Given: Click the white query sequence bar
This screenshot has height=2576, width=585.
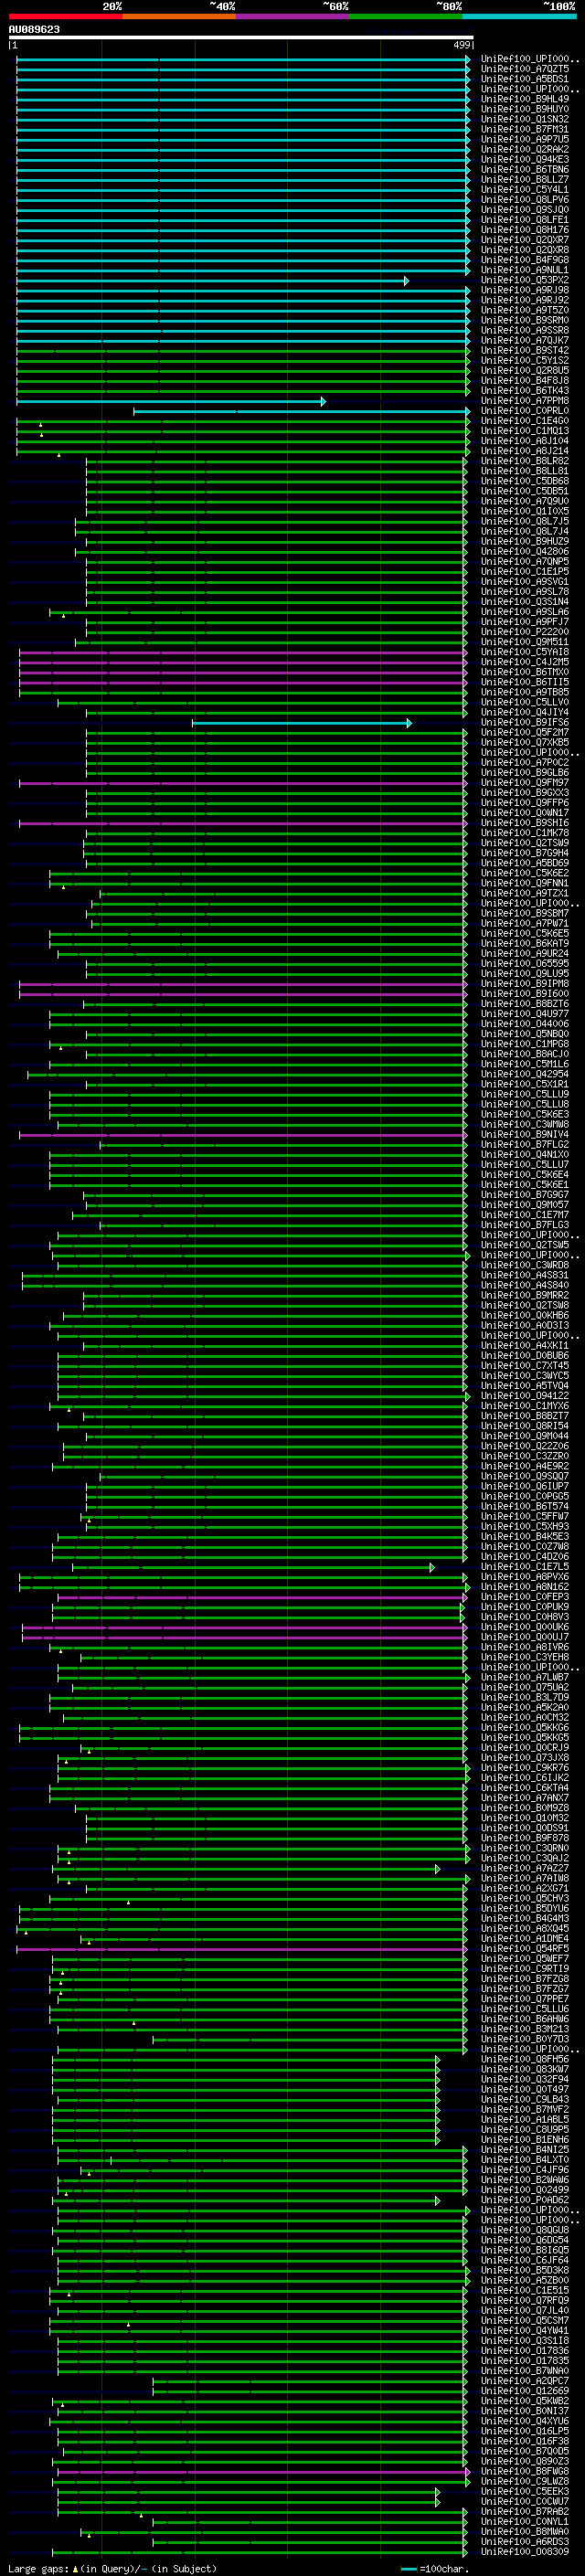Looking at the screenshot, I should coord(241,37).
